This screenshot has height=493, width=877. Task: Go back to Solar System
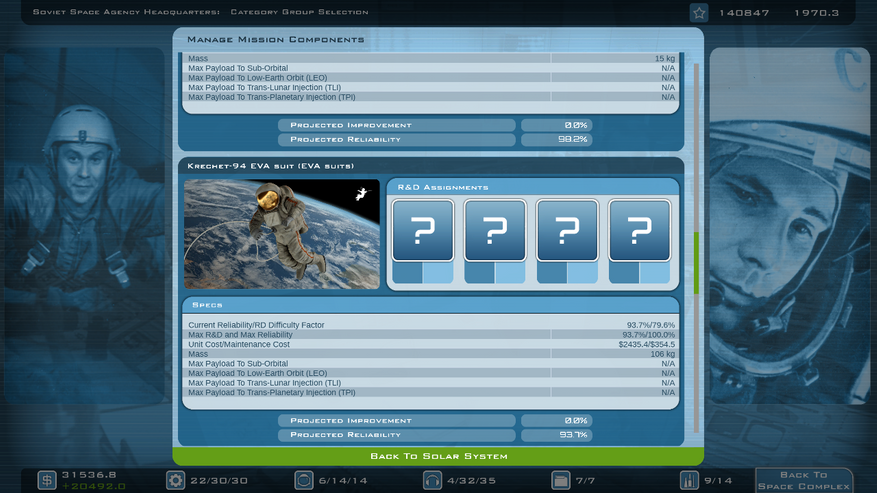[438, 456]
